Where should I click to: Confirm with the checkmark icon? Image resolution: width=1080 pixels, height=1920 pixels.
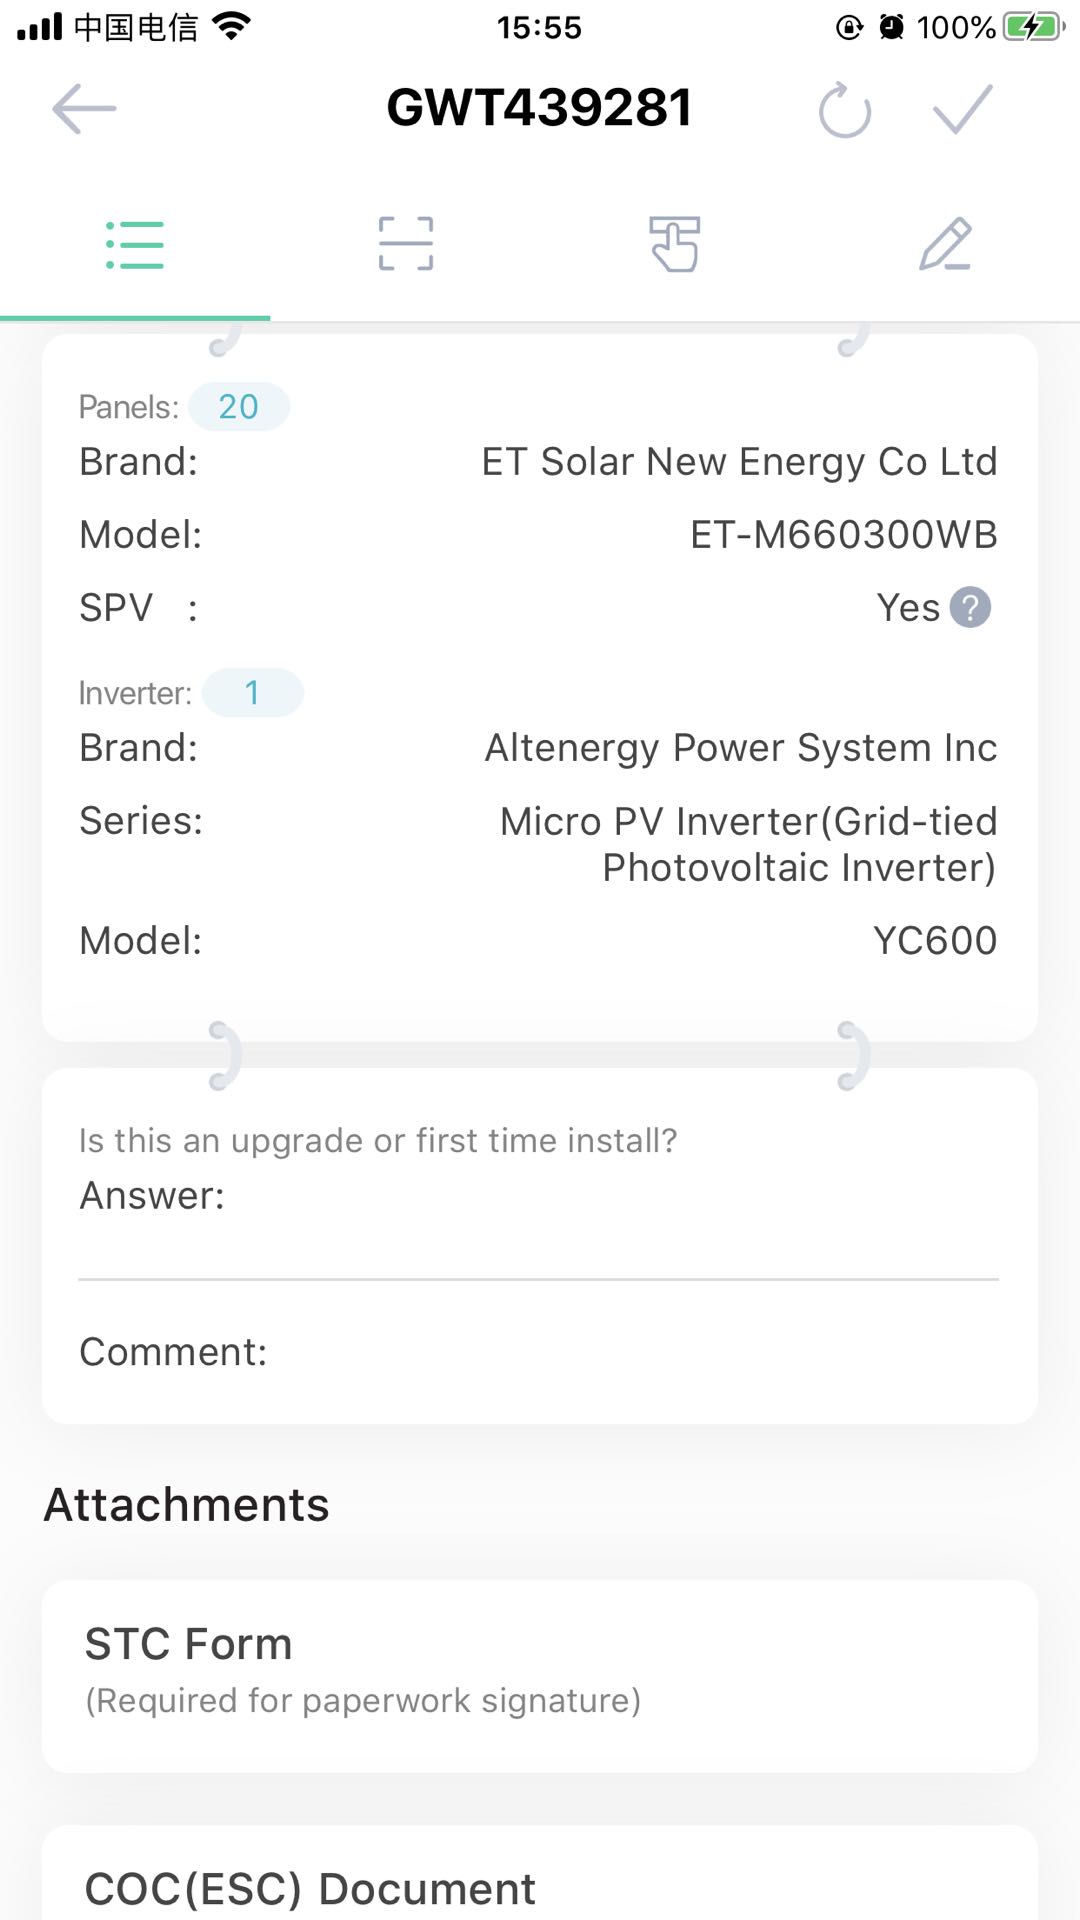point(962,108)
